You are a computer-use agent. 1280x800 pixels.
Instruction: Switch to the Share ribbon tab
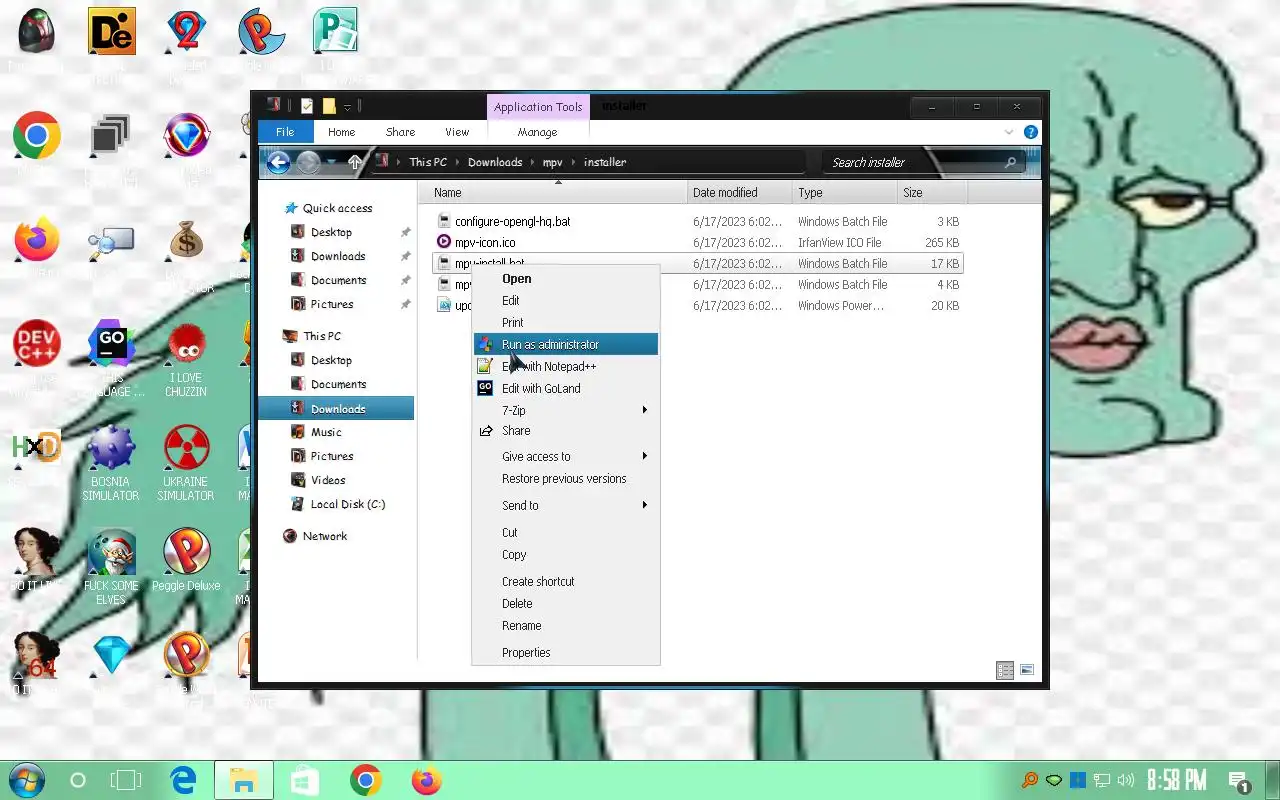400,132
